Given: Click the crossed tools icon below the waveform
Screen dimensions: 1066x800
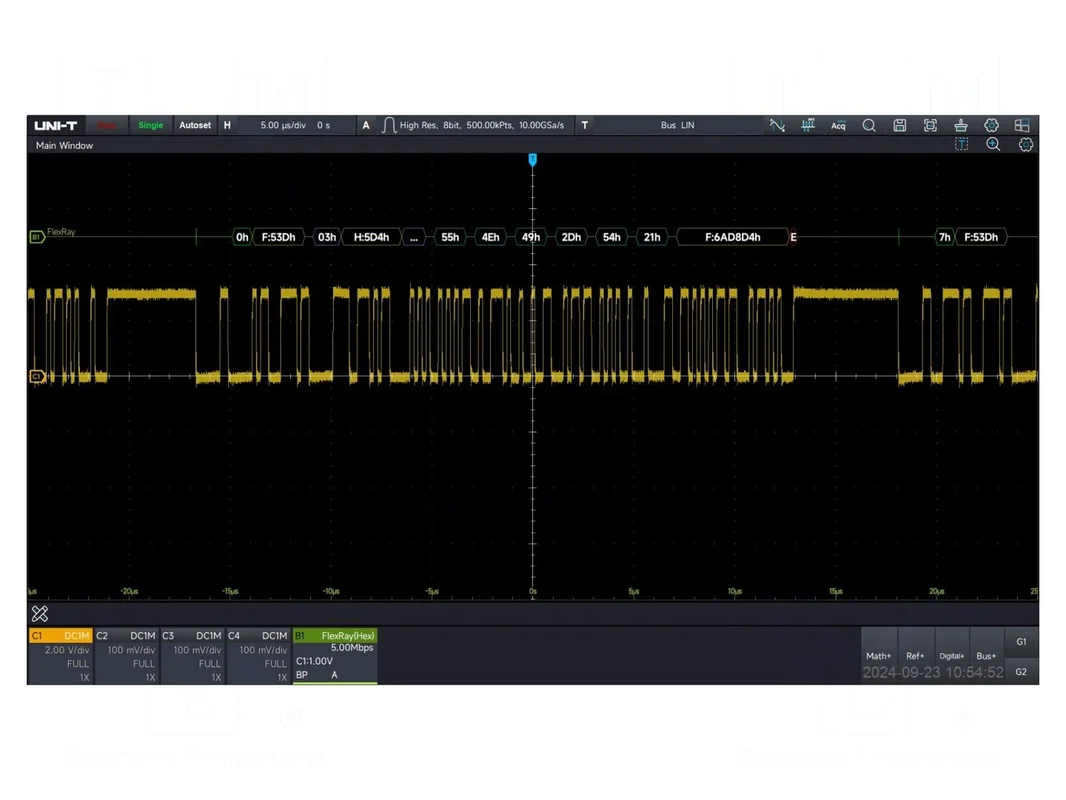Looking at the screenshot, I should pos(40,614).
